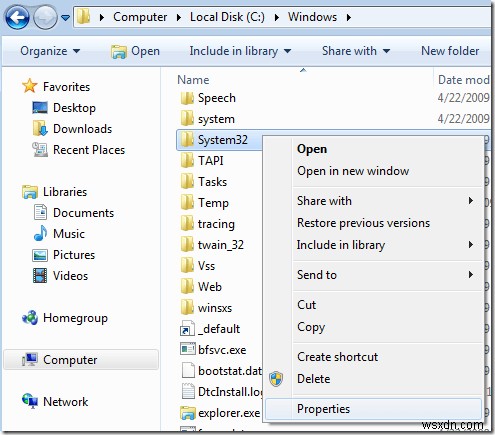495x435 pixels.
Task: Click the 4/22/2009 date for Speech
Action: click(463, 98)
